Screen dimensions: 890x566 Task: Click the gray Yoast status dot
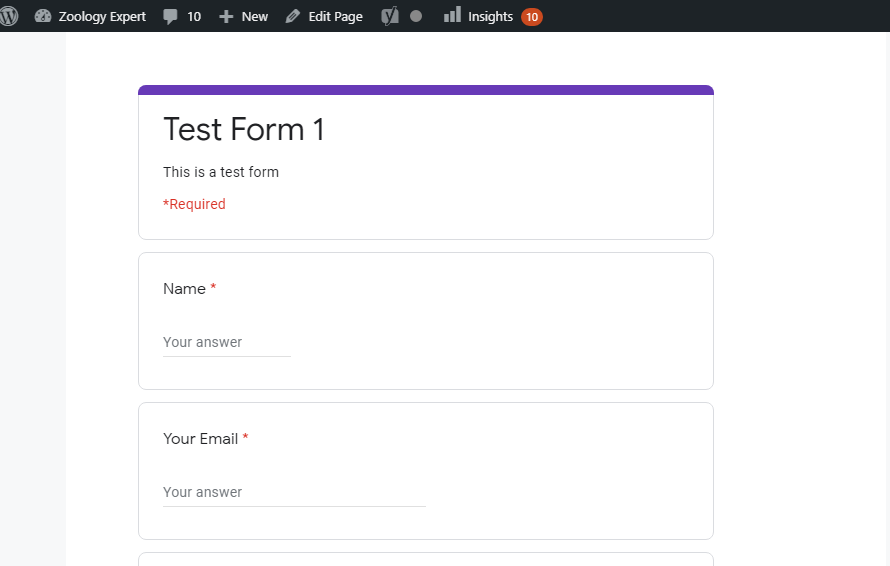[x=416, y=16]
